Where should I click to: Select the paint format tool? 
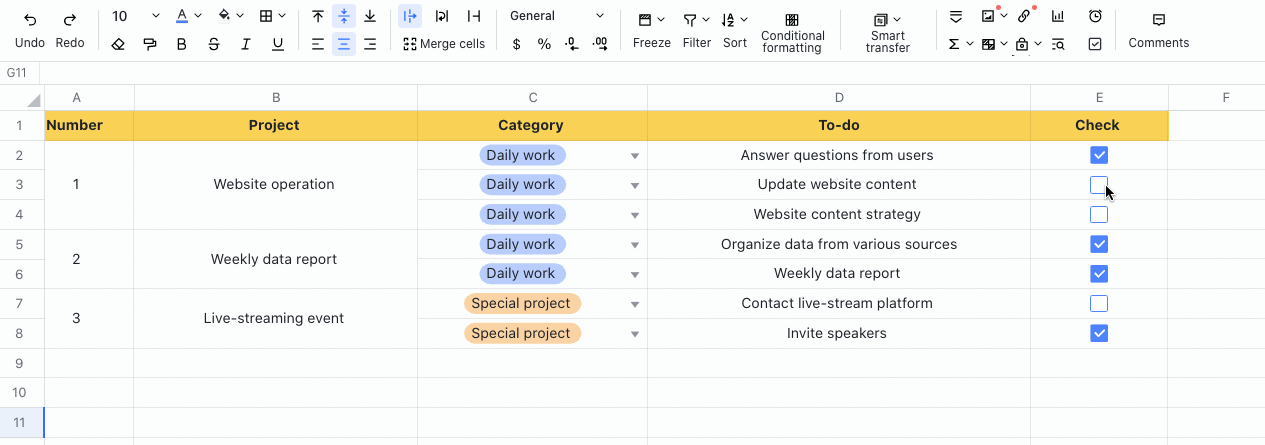(x=150, y=44)
